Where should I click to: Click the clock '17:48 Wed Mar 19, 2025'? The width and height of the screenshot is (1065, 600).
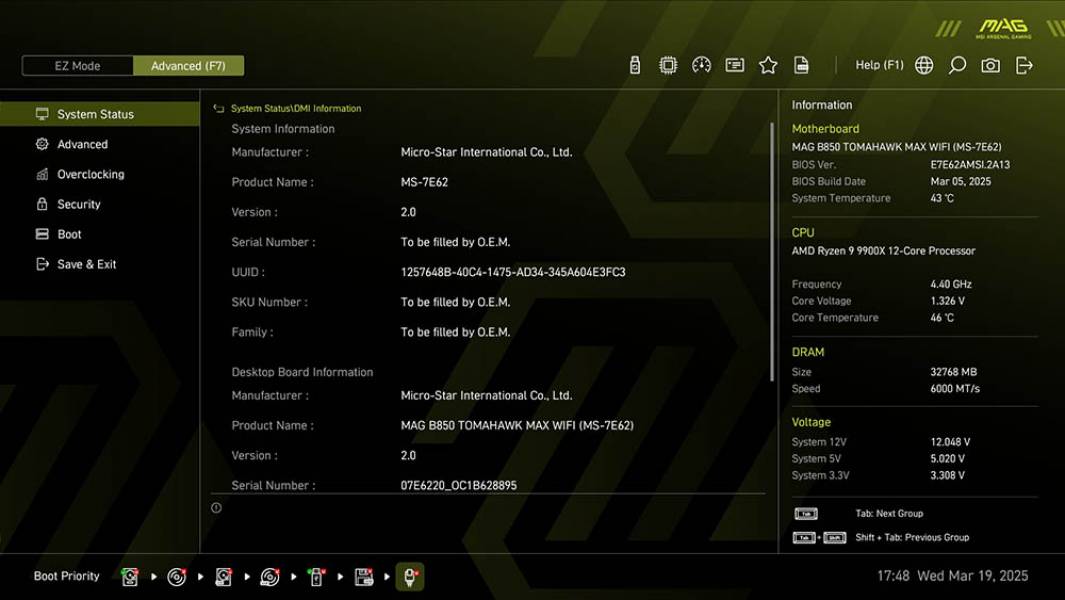pyautogui.click(x=952, y=576)
